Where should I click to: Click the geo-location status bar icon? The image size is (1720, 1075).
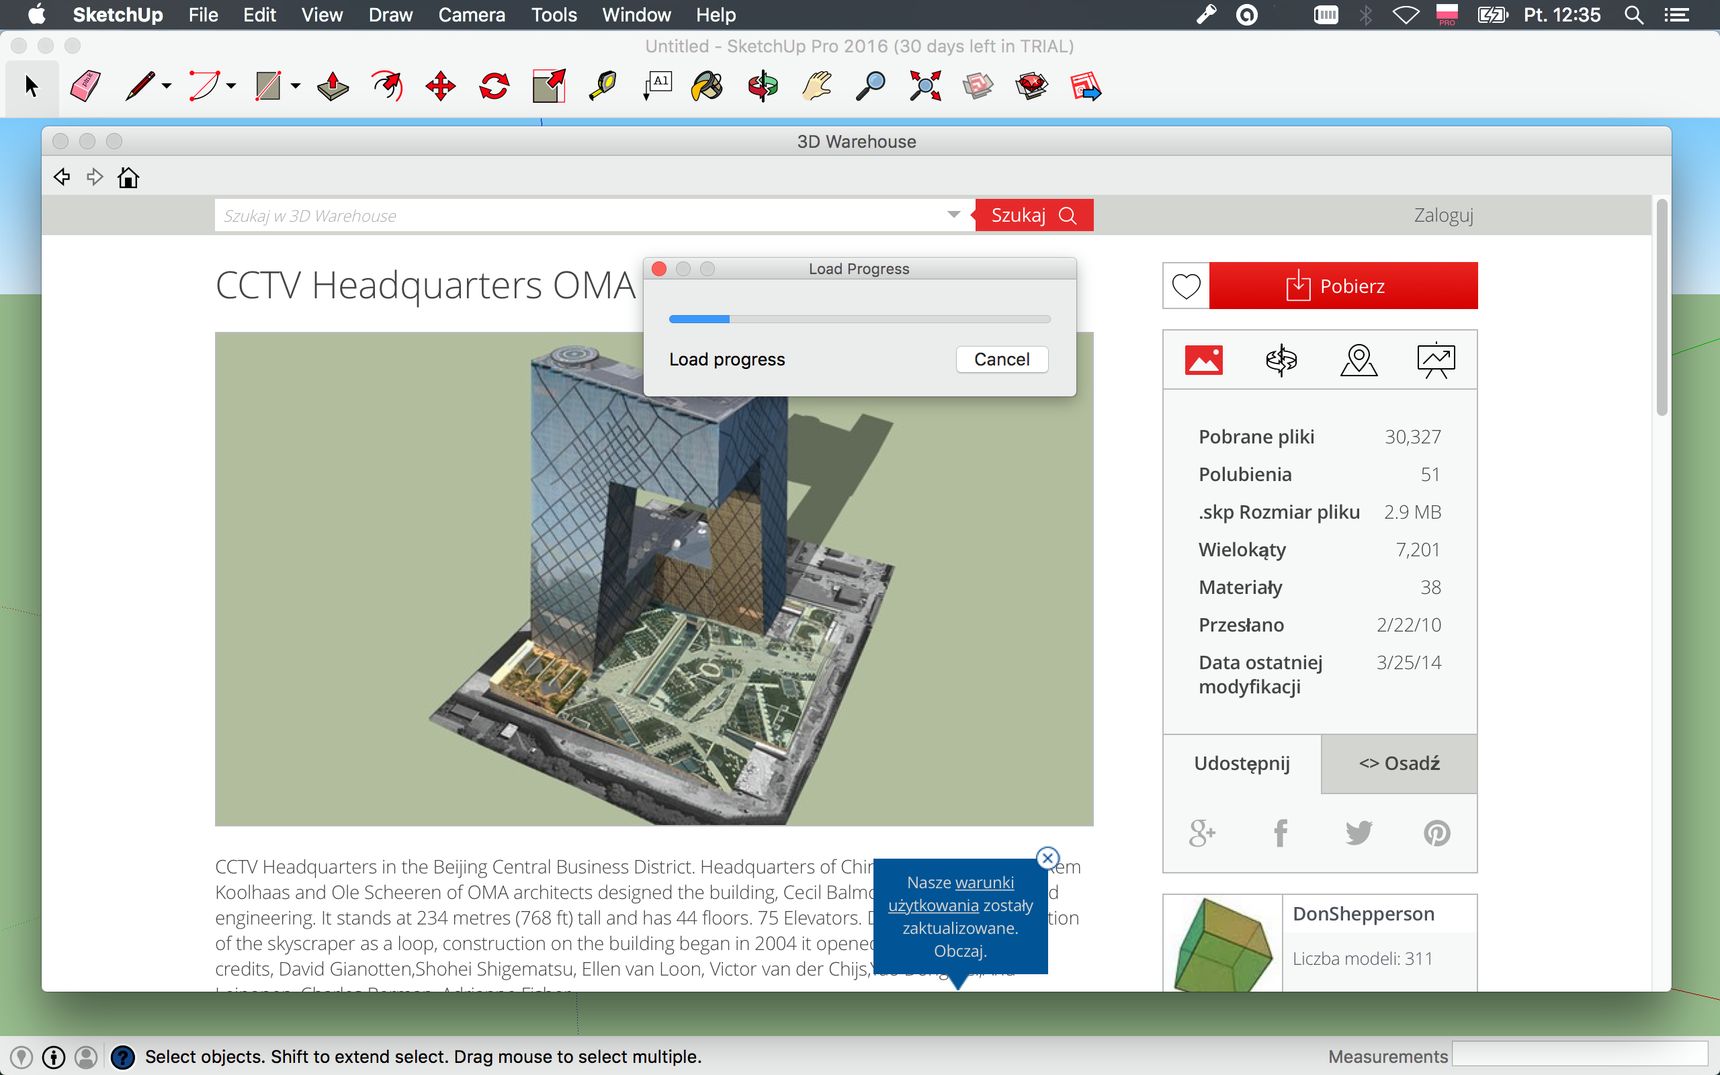pos(21,1057)
